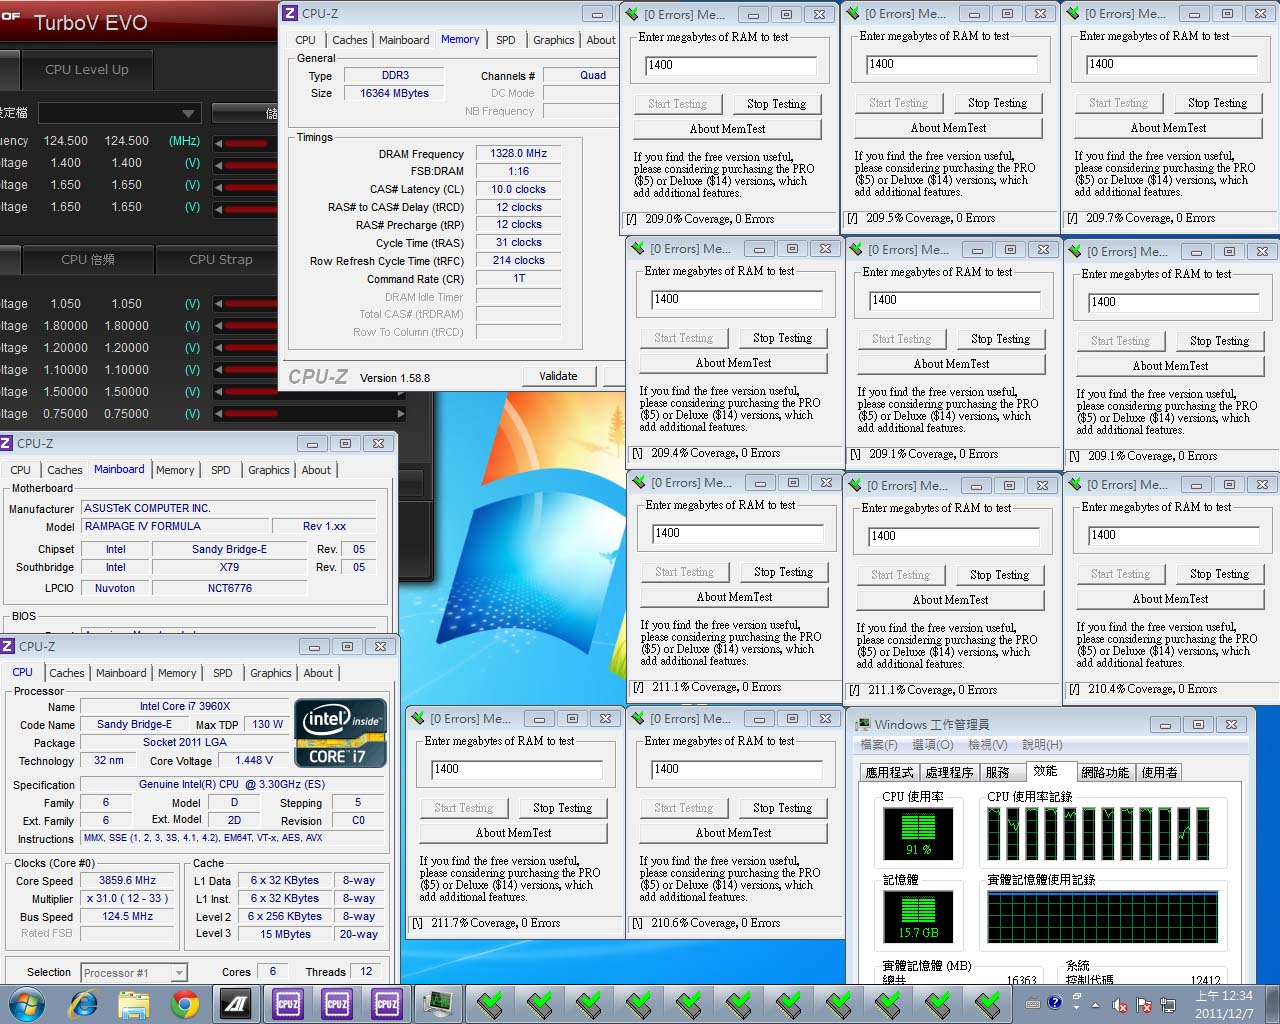
Task: Show hidden tray icons arrow
Action: click(1094, 1004)
